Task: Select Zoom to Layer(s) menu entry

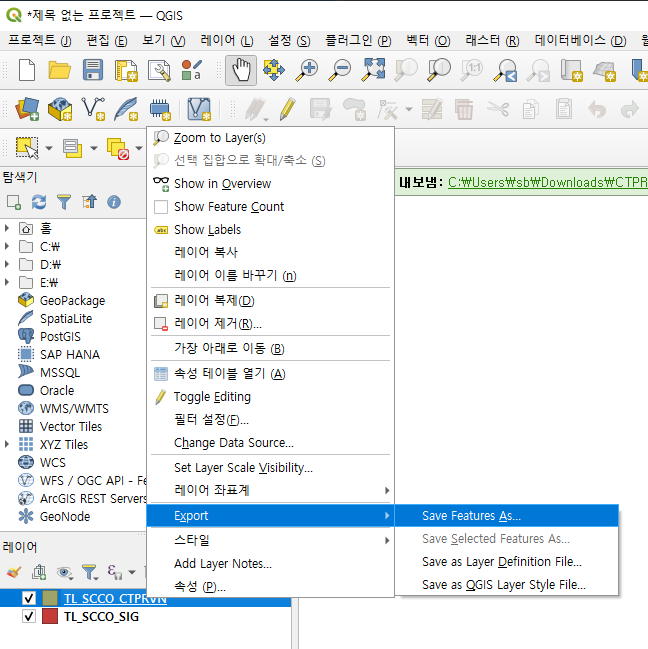Action: (270, 138)
